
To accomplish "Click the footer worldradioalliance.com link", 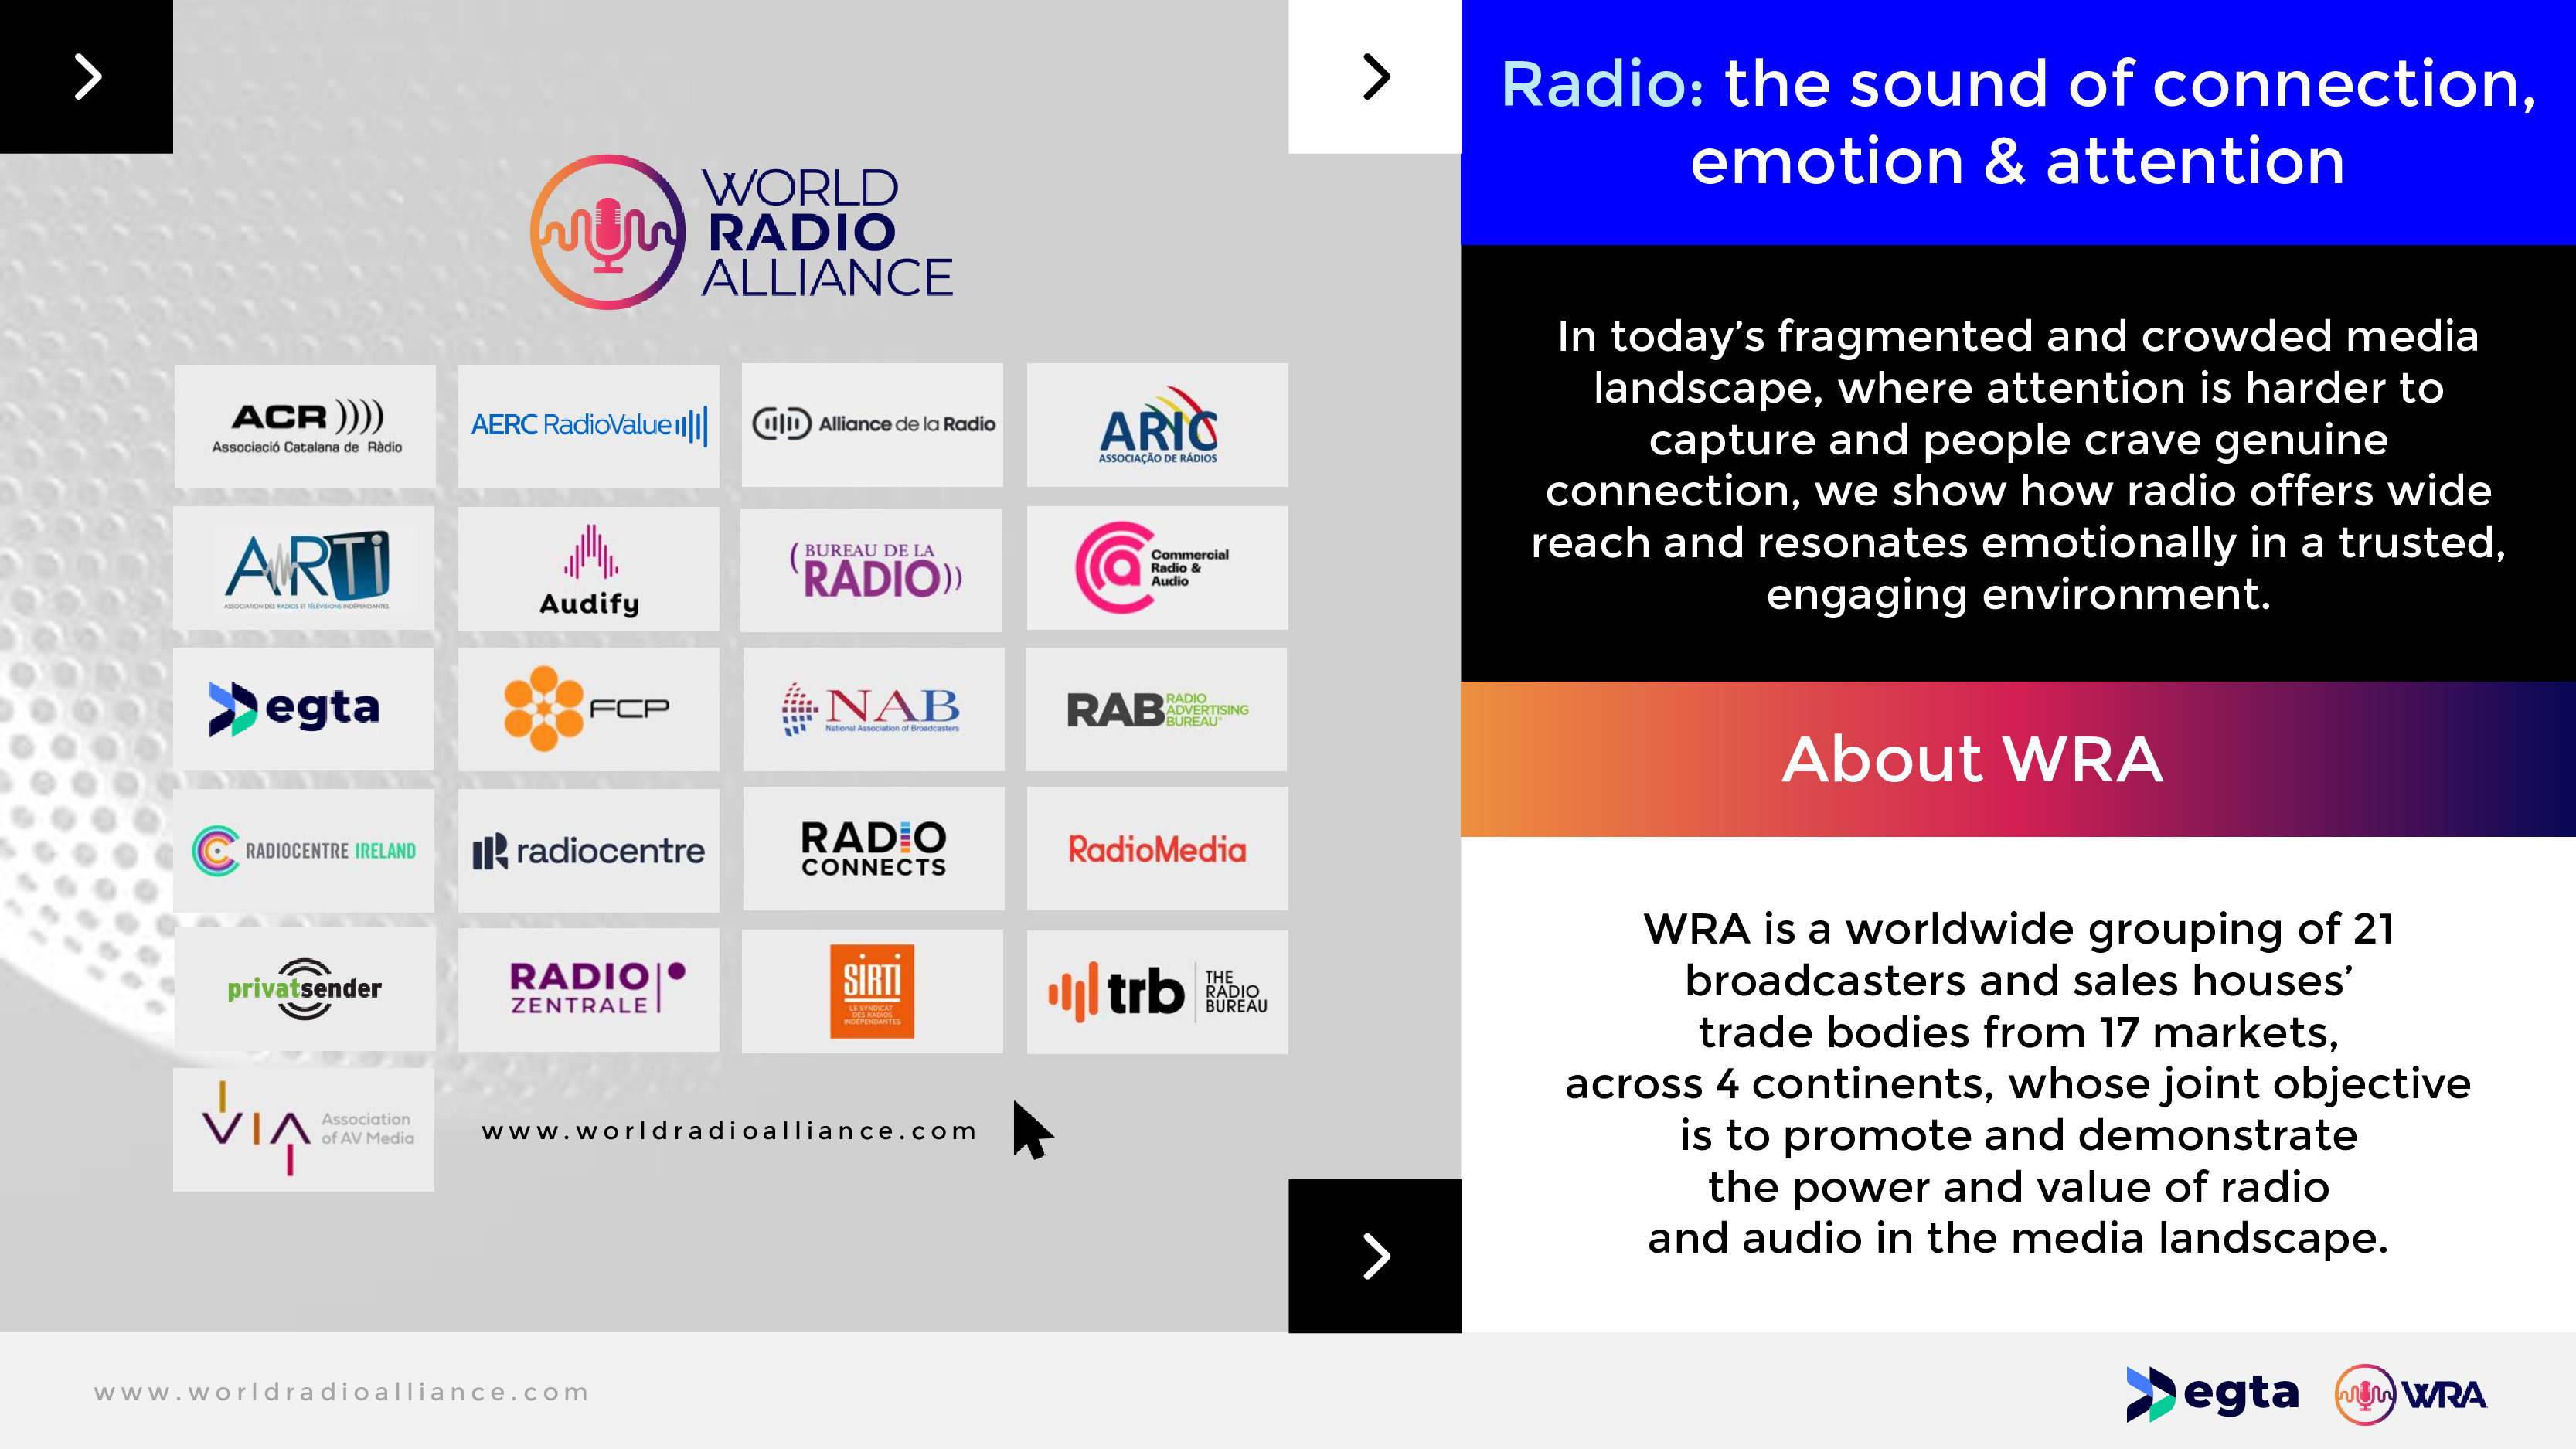I will coord(342,1392).
